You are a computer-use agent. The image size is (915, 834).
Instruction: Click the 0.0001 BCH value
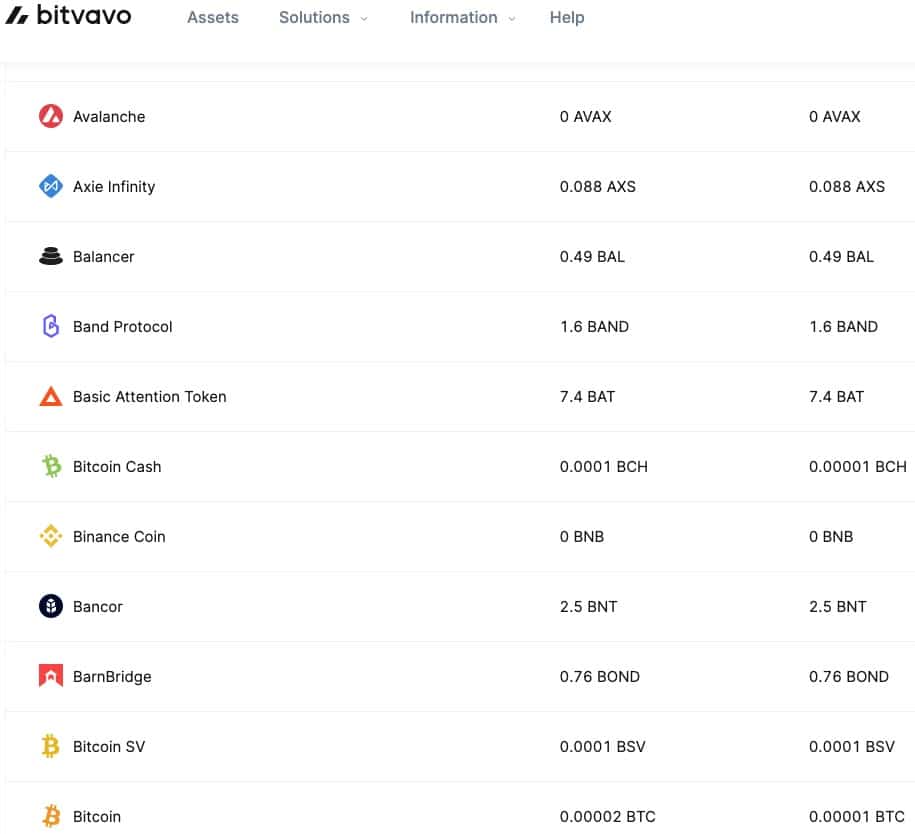tap(604, 467)
